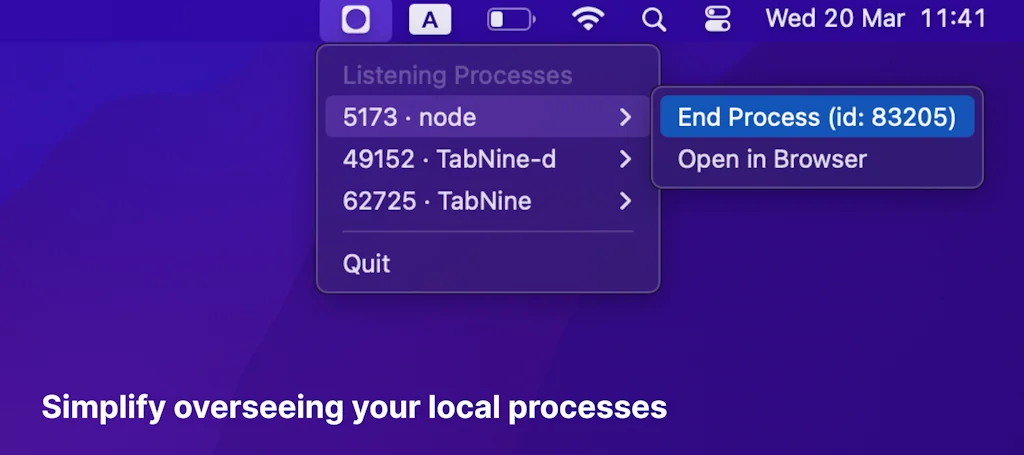Choose Open in Browser
Image resolution: width=1024 pixels, height=455 pixels.
pos(772,159)
